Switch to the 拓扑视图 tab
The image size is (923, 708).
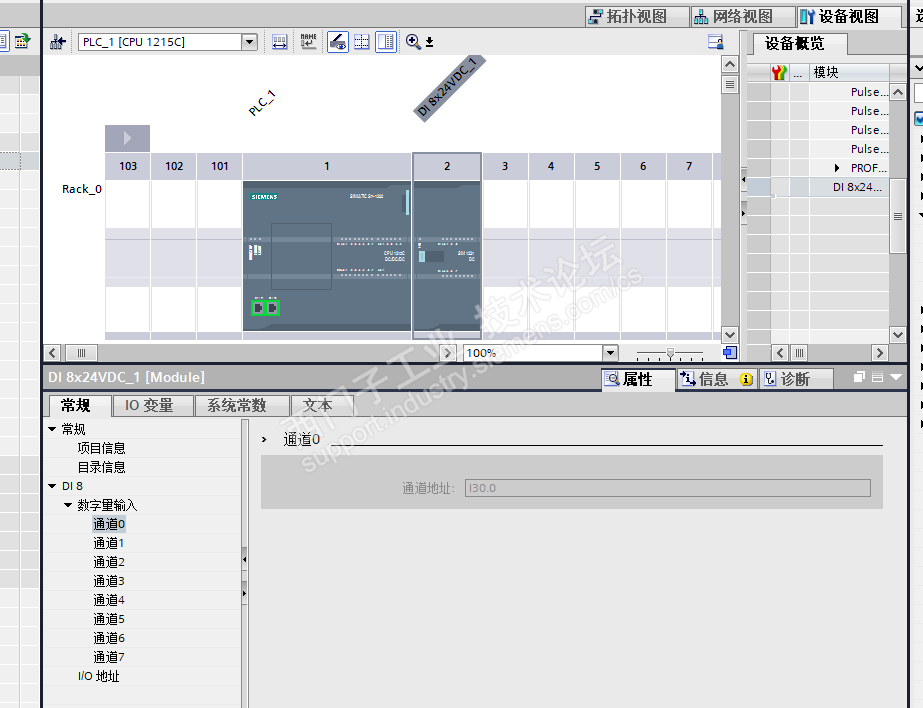click(637, 16)
